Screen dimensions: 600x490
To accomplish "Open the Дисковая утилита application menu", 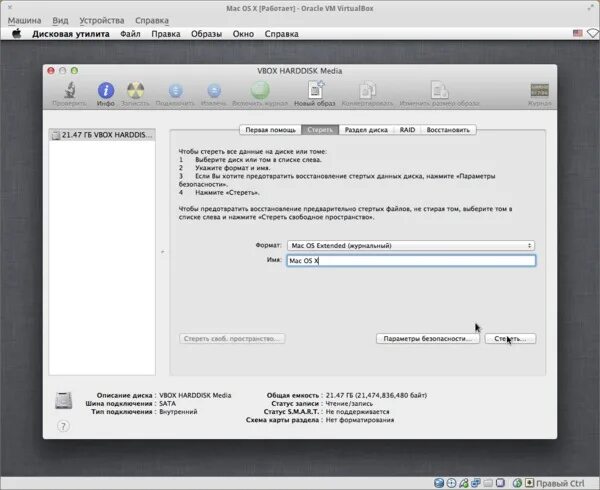I will pyautogui.click(x=71, y=34).
